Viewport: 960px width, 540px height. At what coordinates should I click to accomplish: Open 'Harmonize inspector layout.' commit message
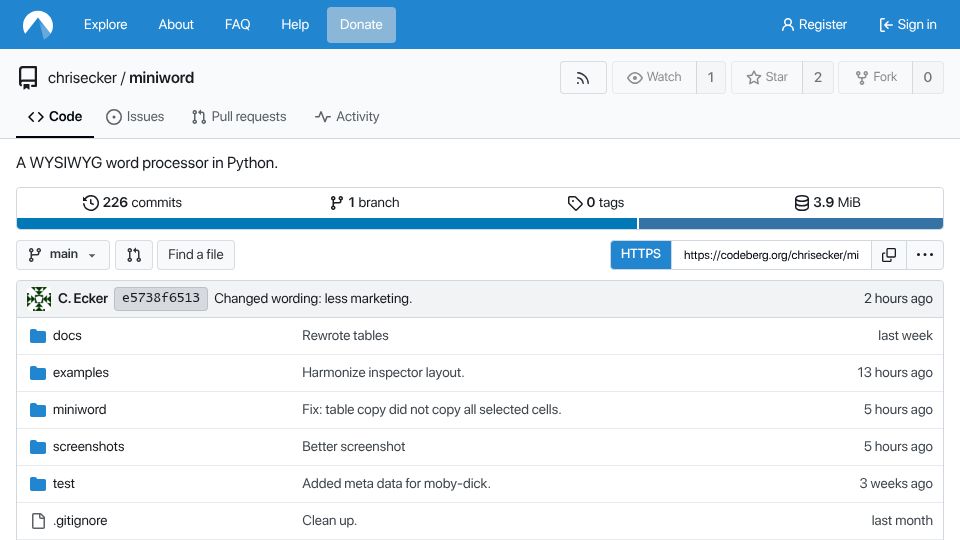[383, 373]
